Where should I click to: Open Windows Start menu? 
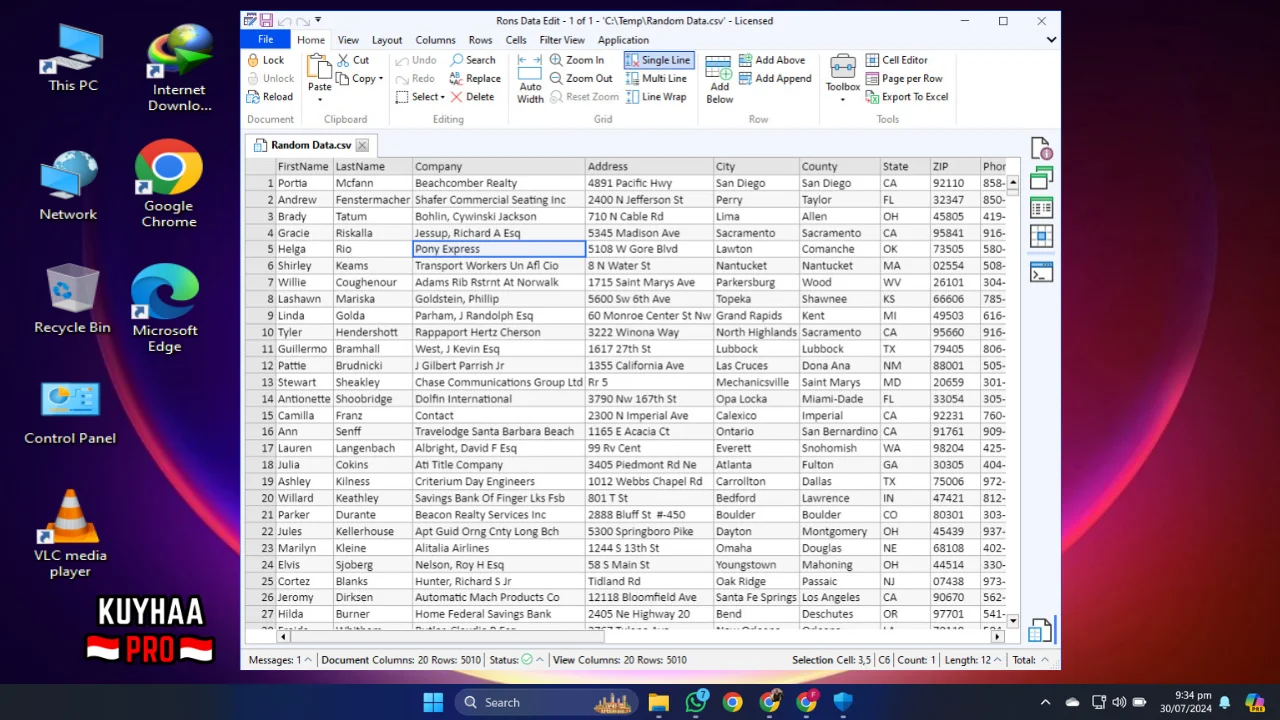[x=433, y=702]
